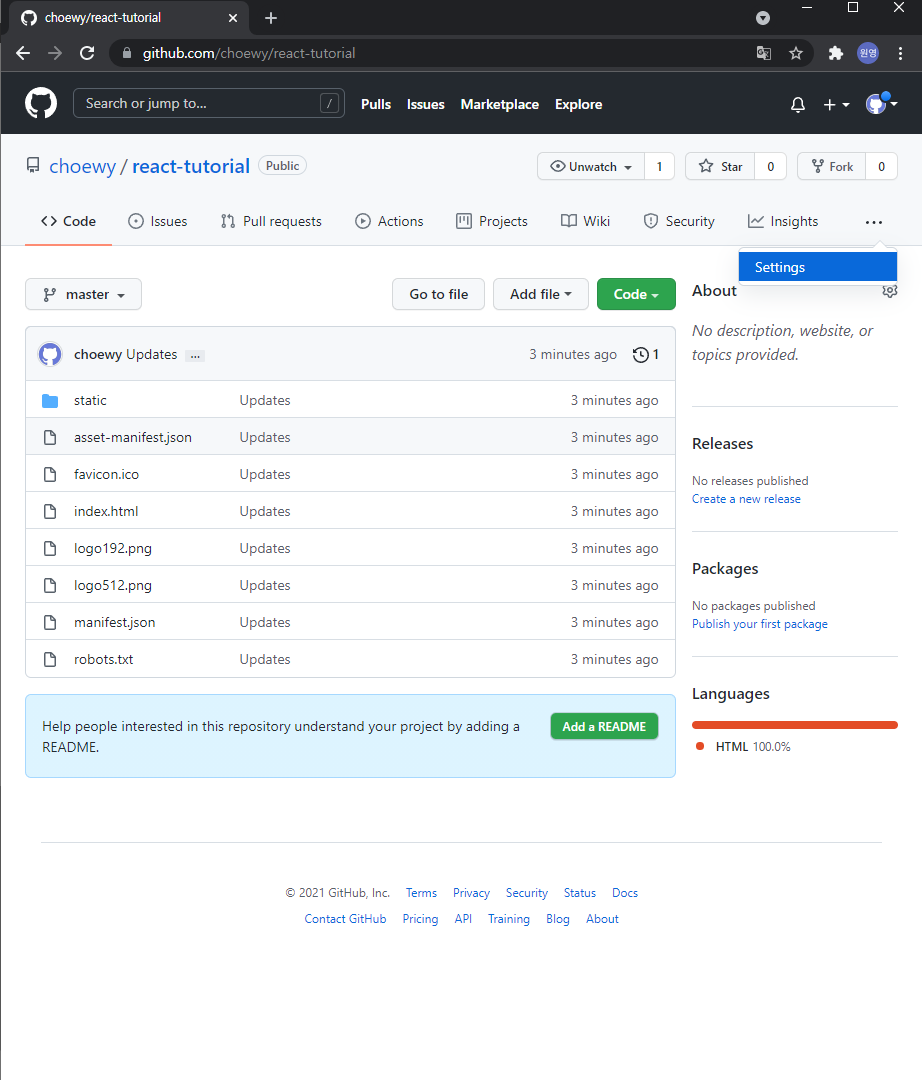The height and width of the screenshot is (1080, 922).
Task: Open the static folder icon
Action: (x=50, y=400)
